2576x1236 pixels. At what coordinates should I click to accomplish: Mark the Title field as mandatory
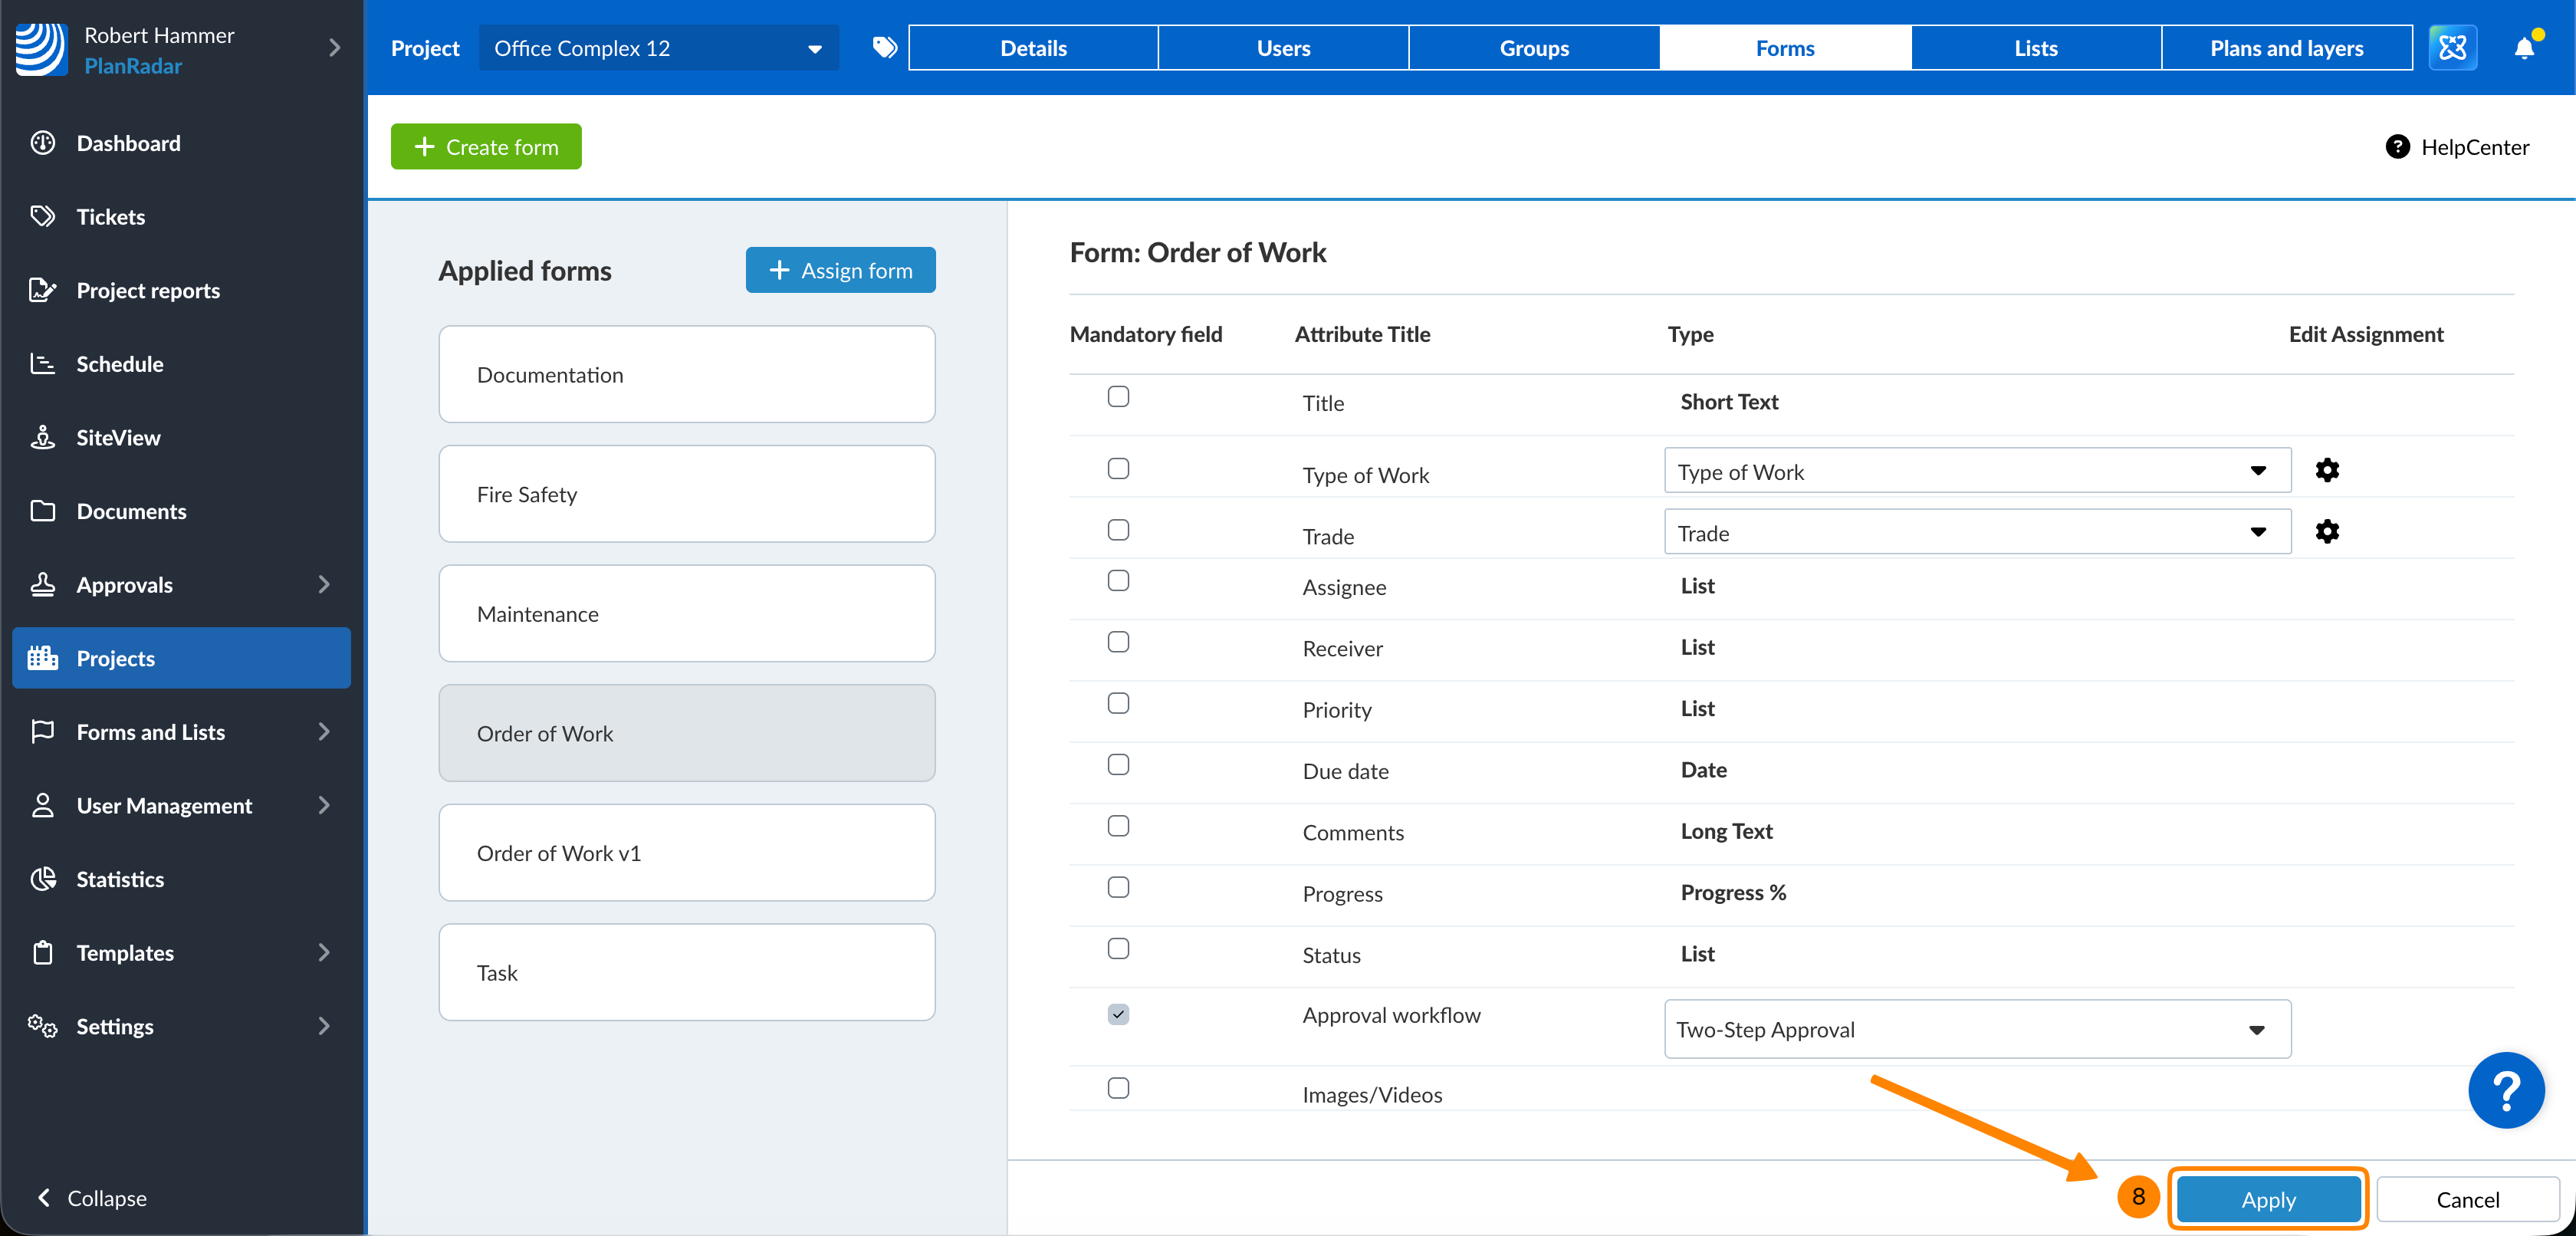pos(1118,397)
